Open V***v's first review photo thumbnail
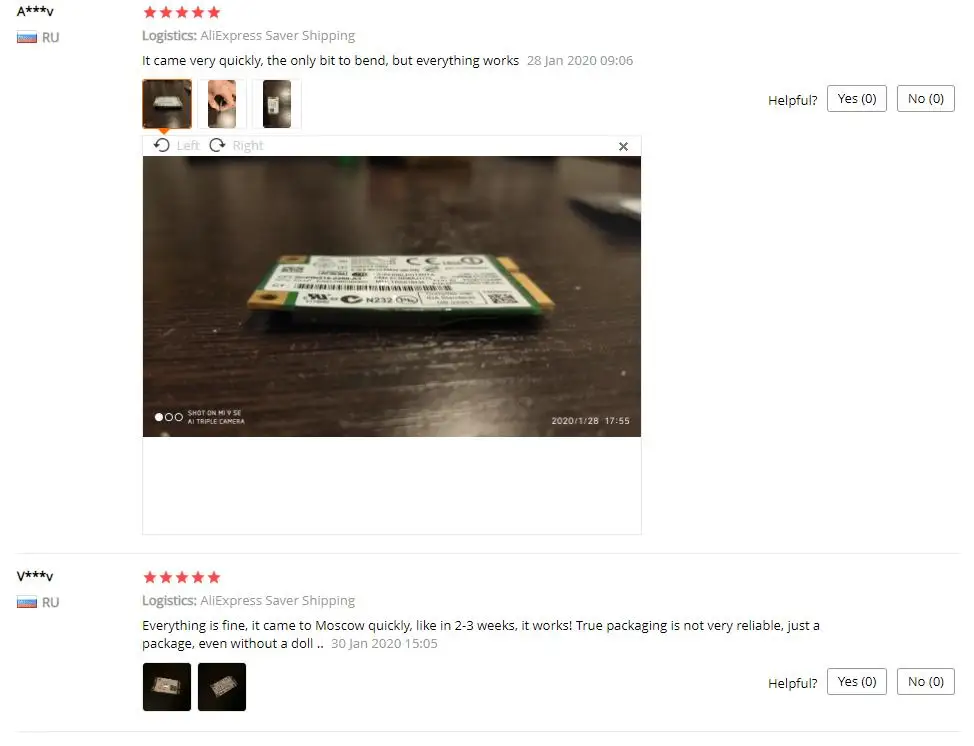This screenshot has width=974, height=746. tap(166, 686)
